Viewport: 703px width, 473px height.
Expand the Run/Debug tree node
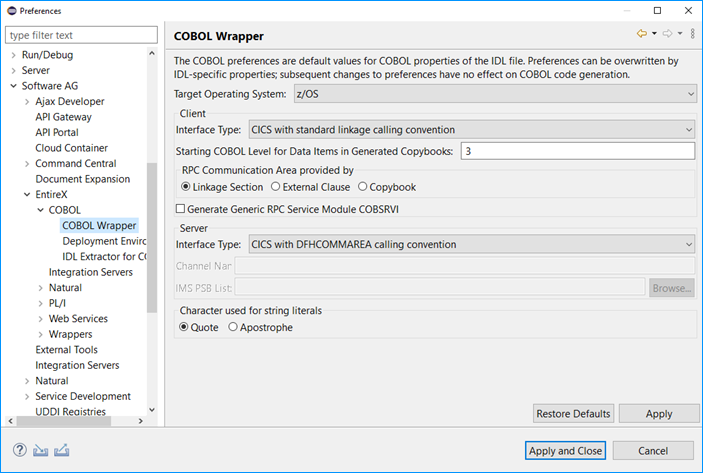click(x=13, y=55)
